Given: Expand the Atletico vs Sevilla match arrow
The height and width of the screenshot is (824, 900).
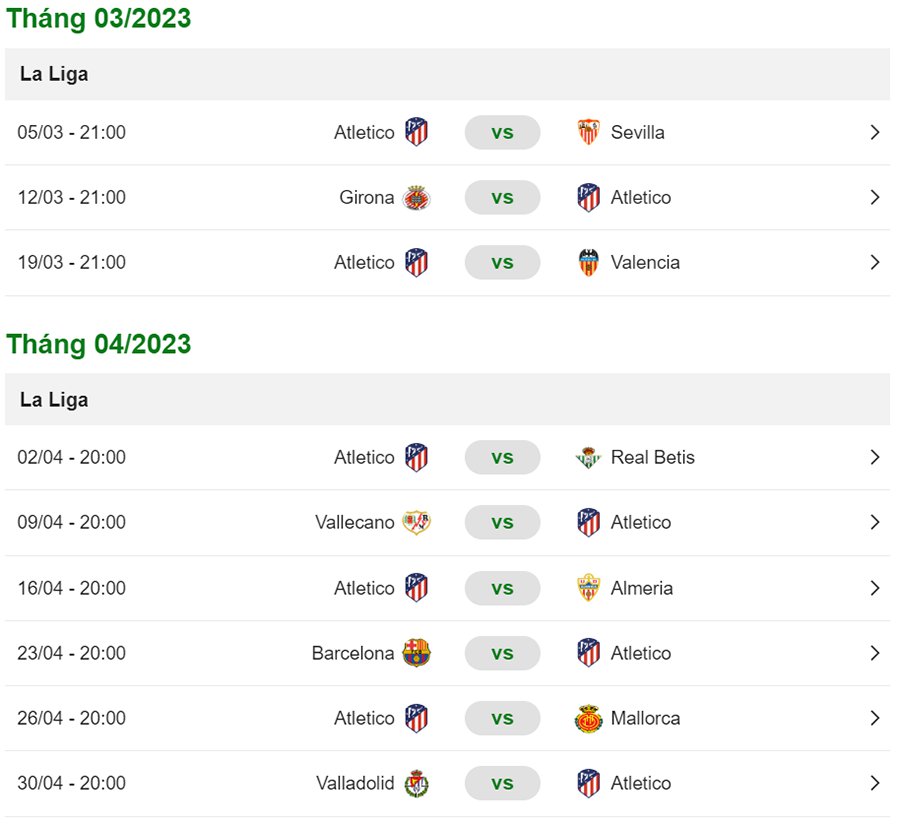Looking at the screenshot, I should [x=875, y=132].
